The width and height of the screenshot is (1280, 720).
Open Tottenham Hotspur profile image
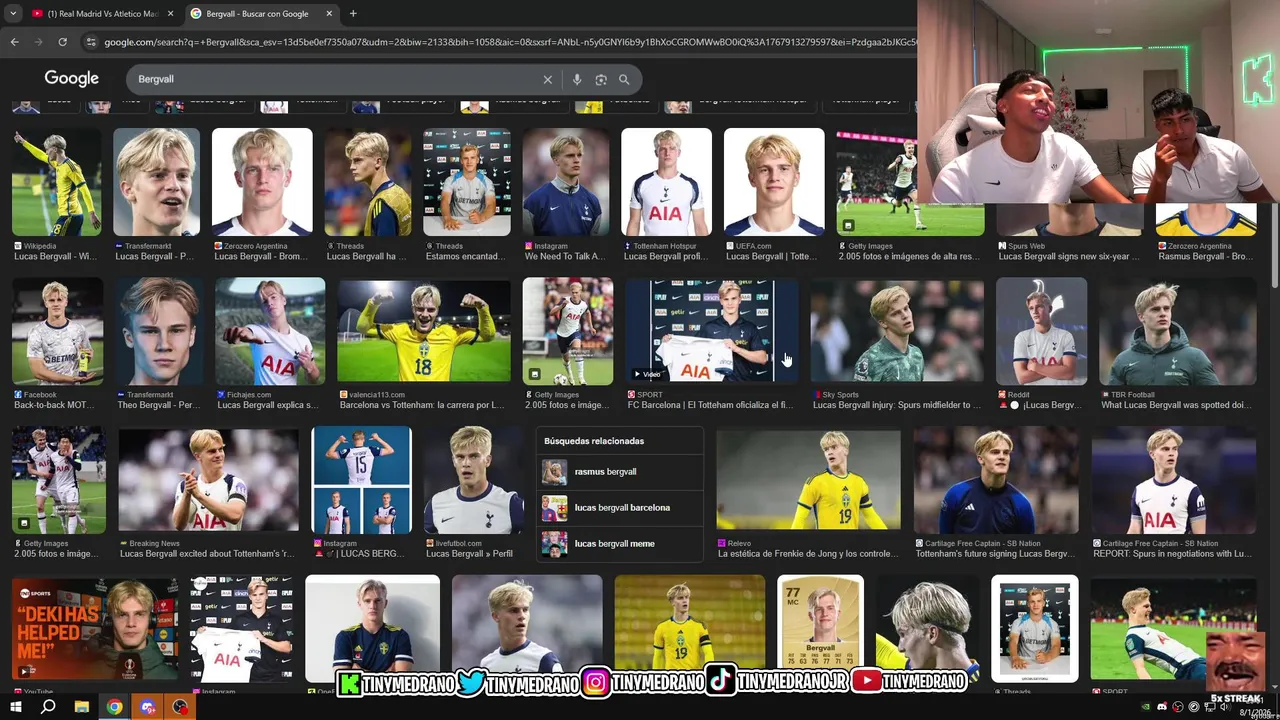pyautogui.click(x=666, y=182)
